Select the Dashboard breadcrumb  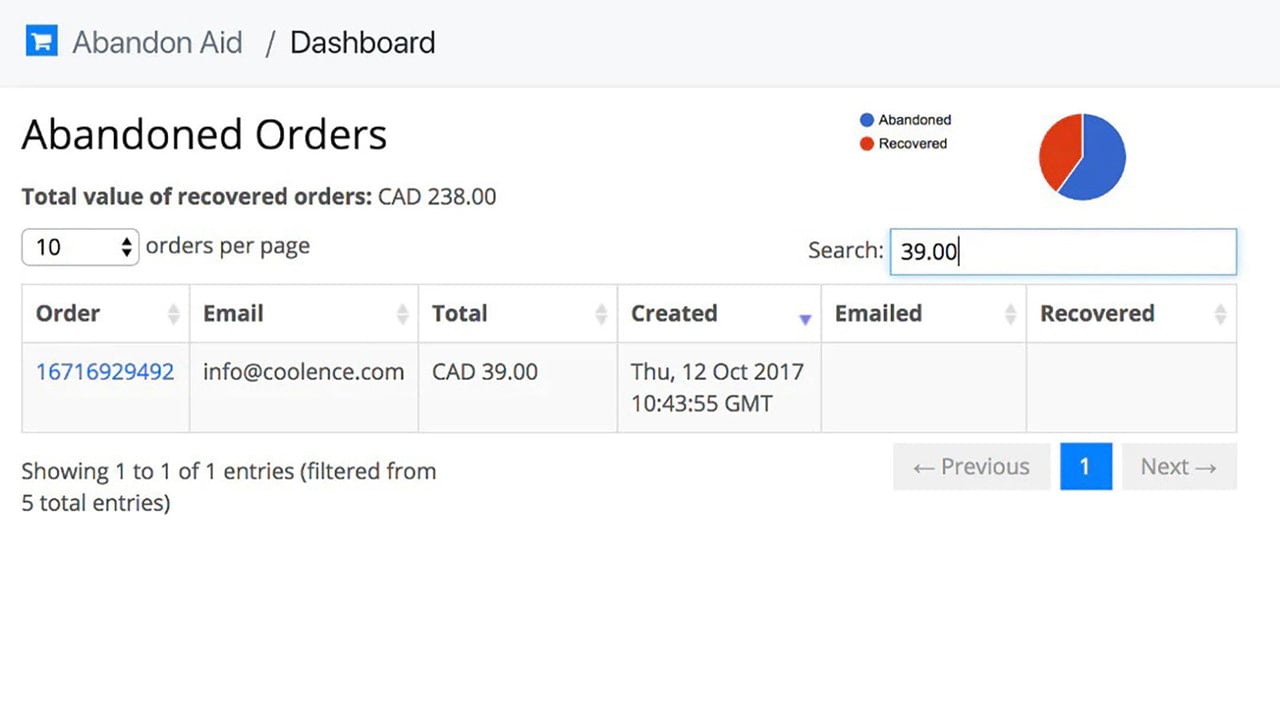click(x=363, y=43)
